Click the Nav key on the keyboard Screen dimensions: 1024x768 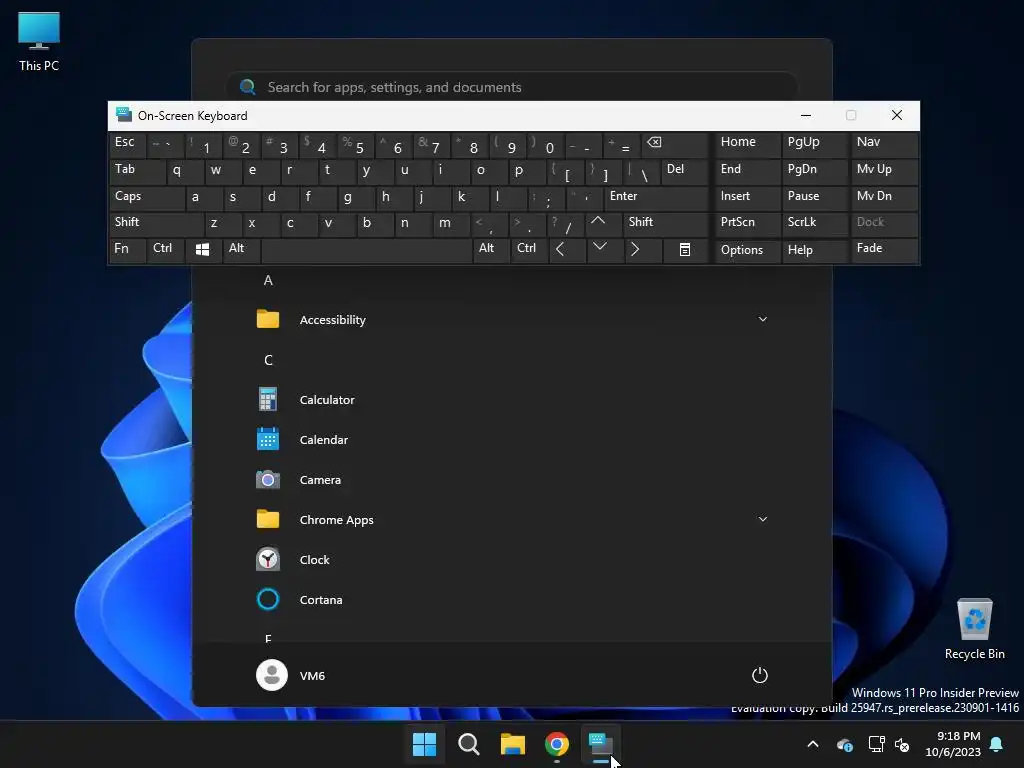tap(884, 145)
